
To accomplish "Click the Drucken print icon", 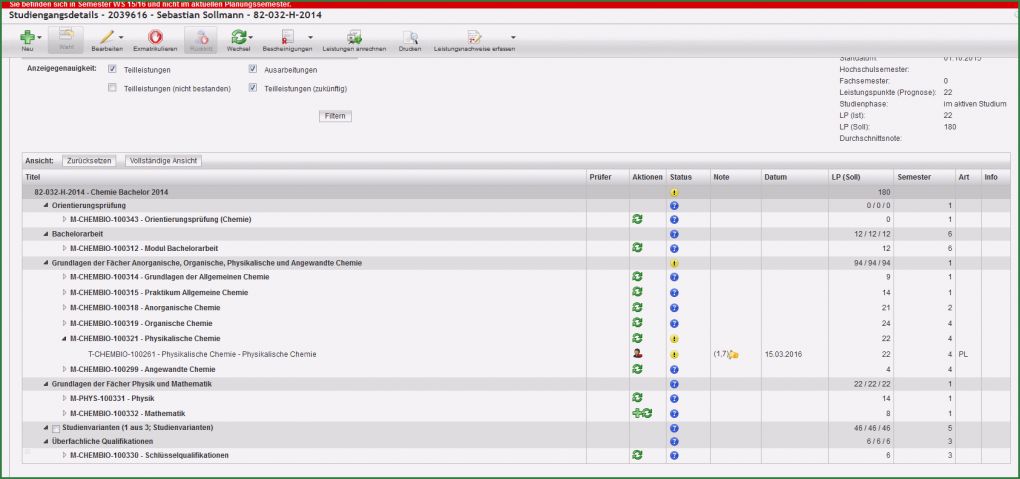I will 409,37.
